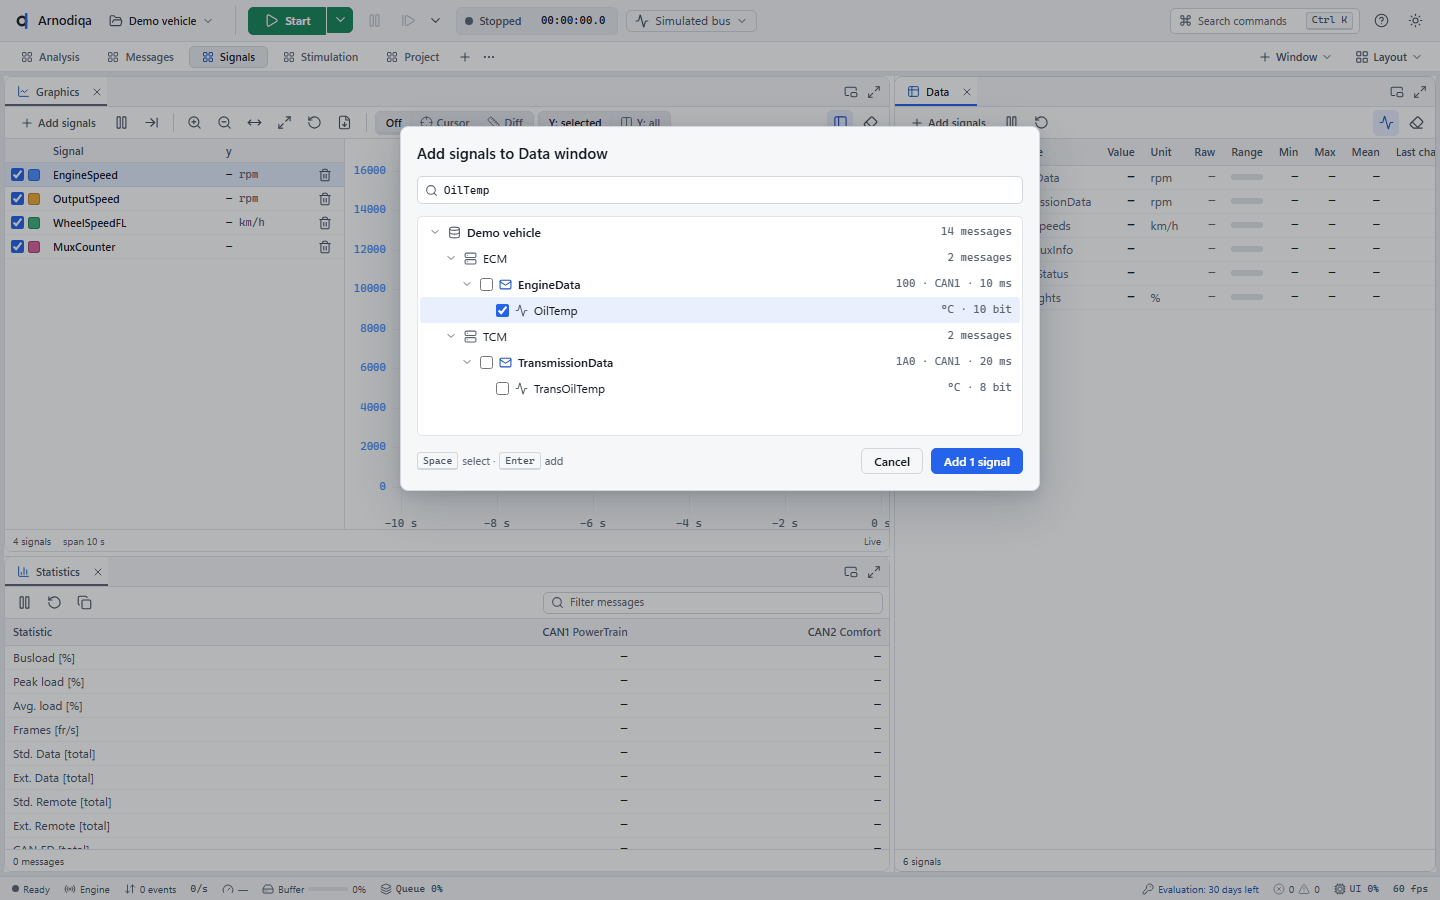This screenshot has height=900, width=1440.
Task: Zoom out on the Graphics chart
Action: [x=224, y=123]
